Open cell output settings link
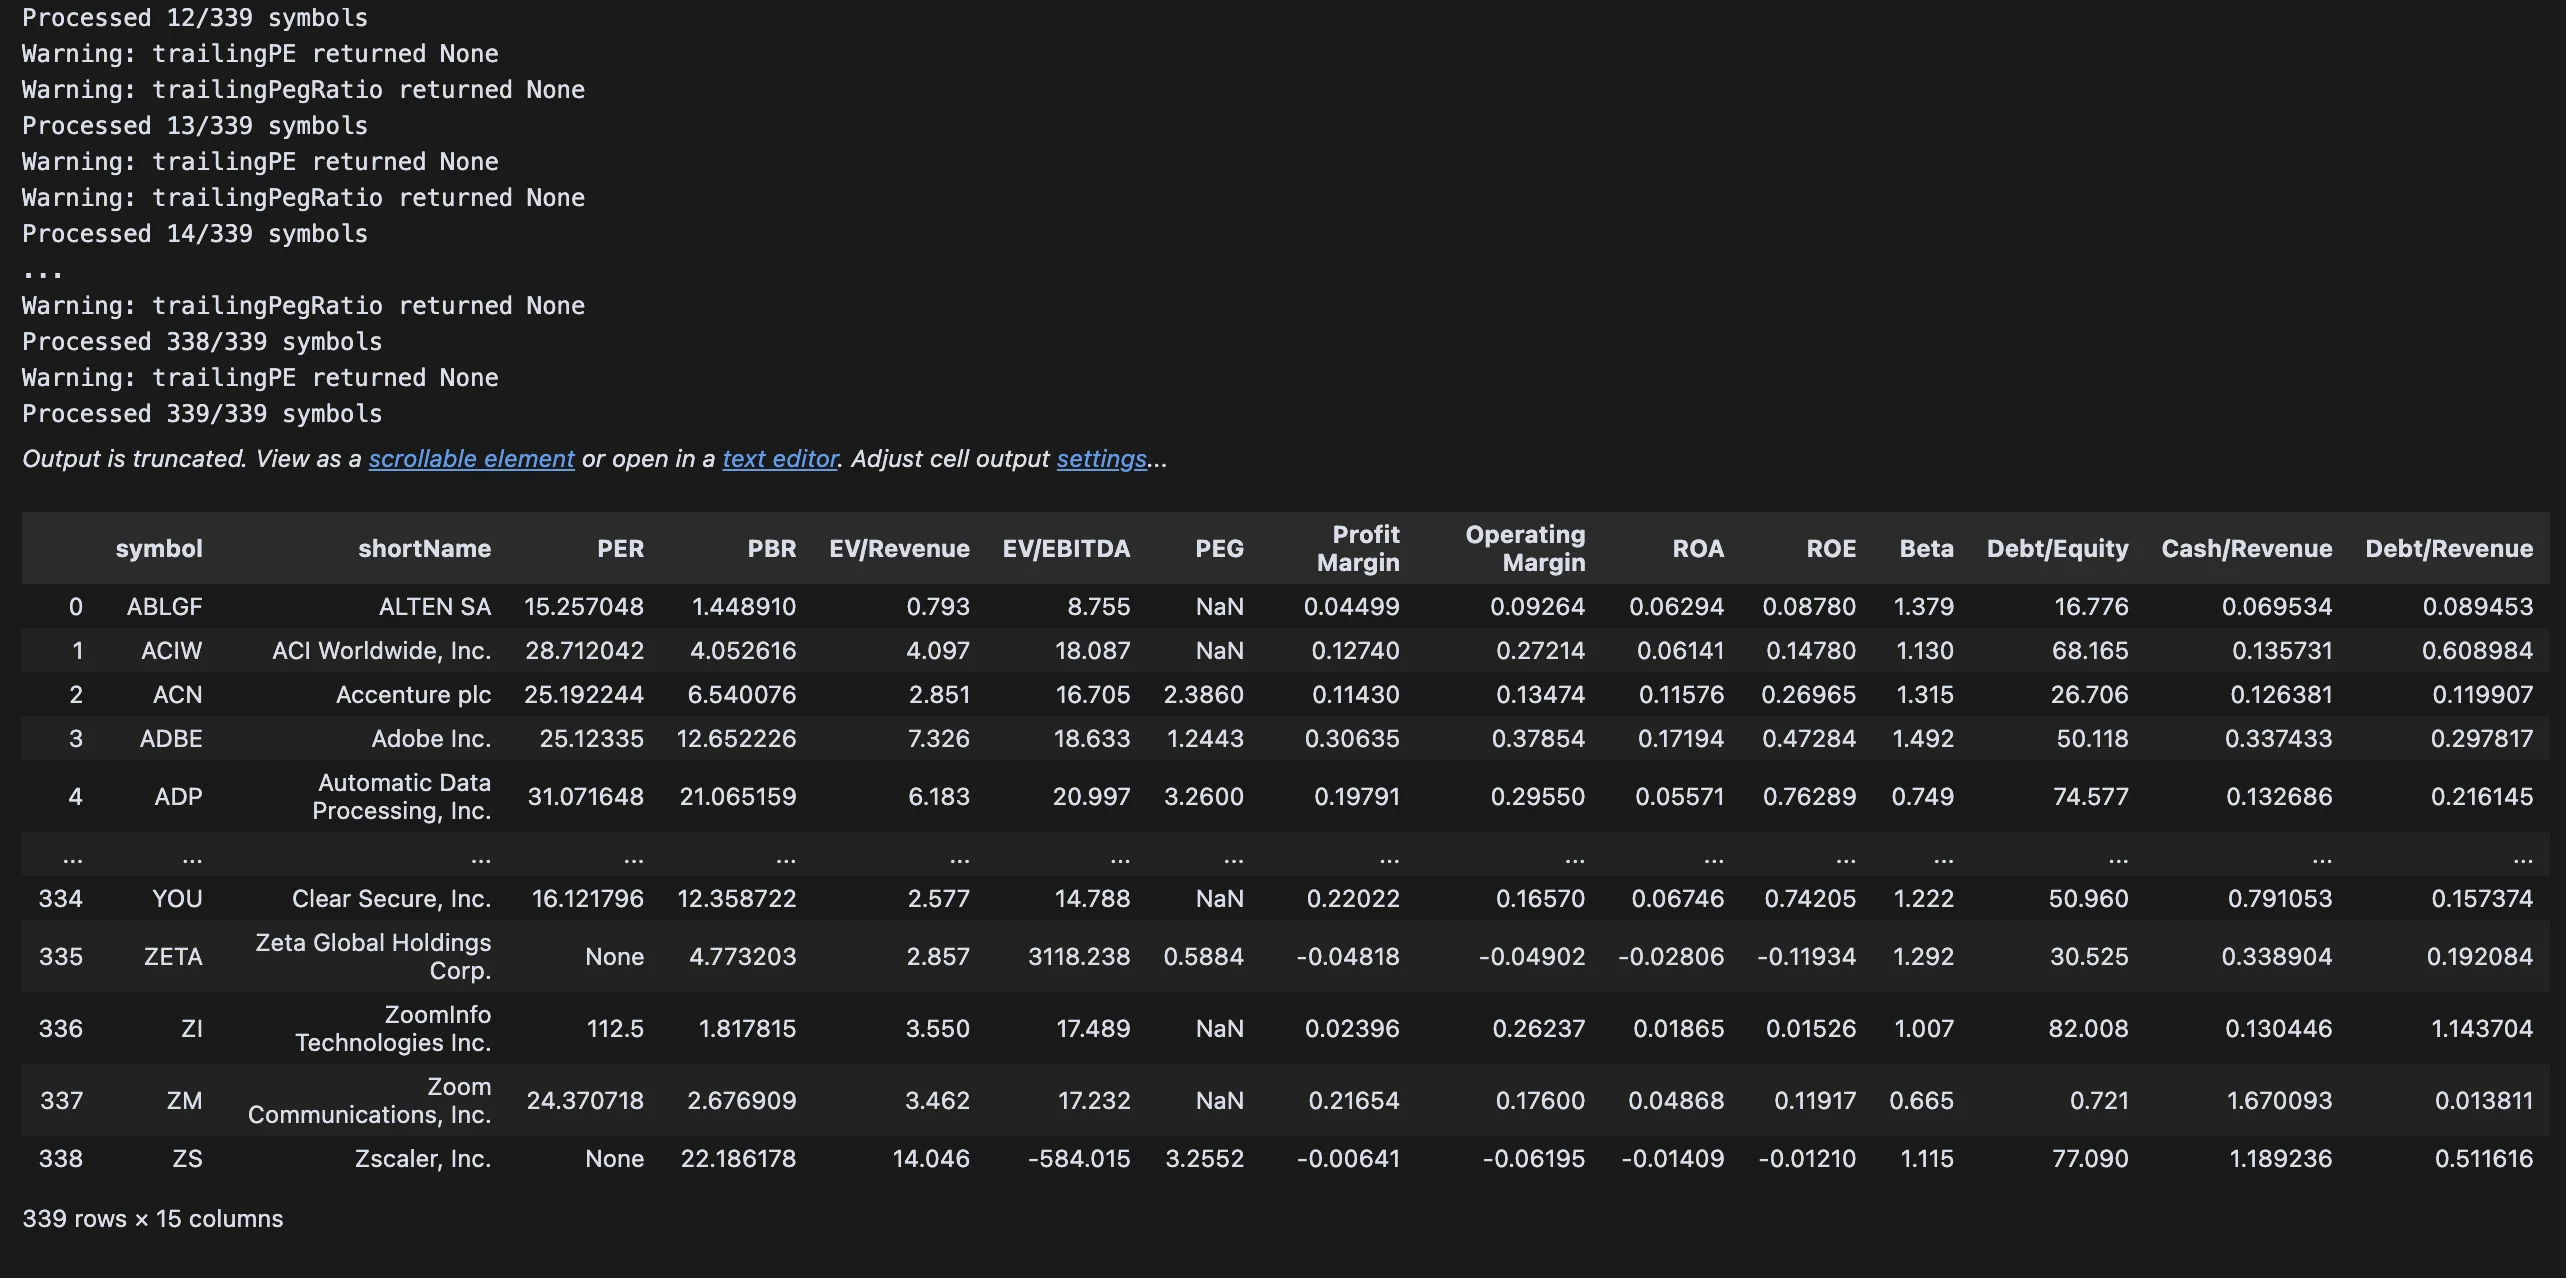The height and width of the screenshot is (1278, 2566). point(1101,459)
